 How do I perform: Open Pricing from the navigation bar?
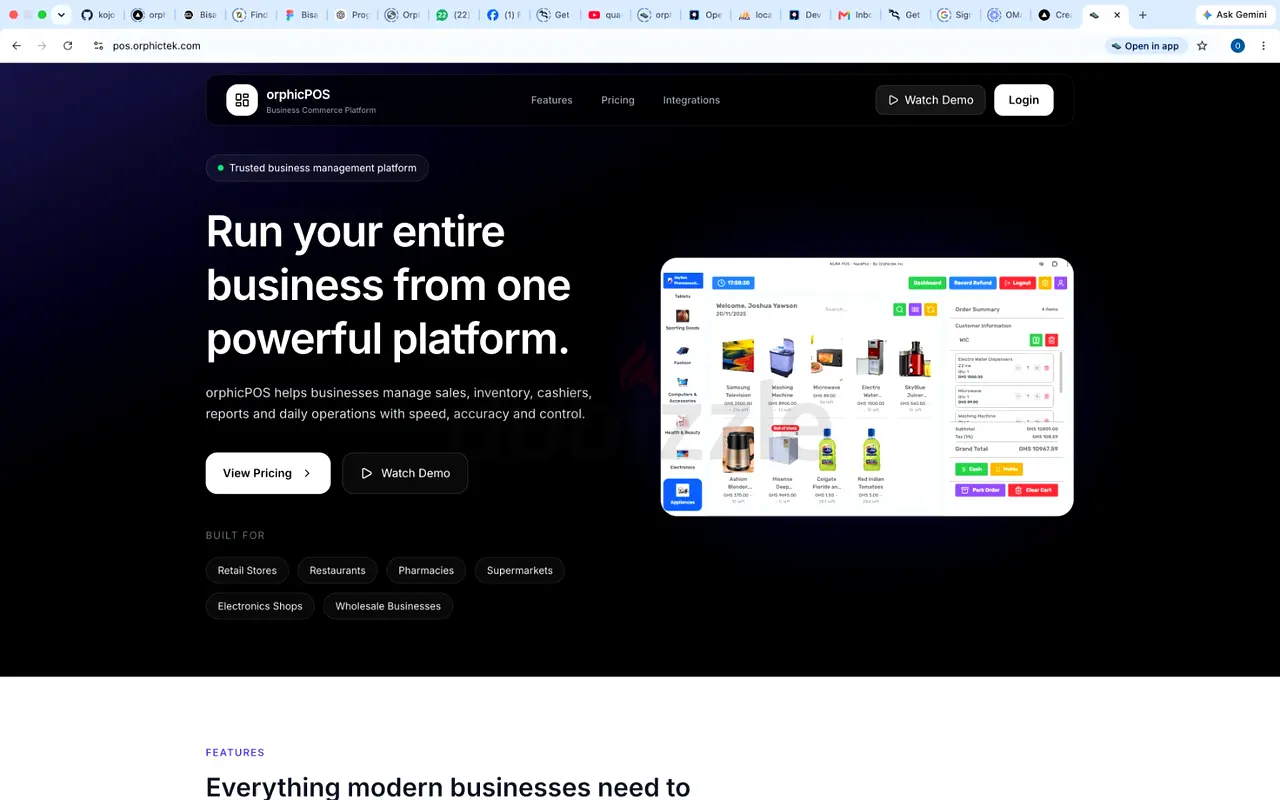coord(618,100)
